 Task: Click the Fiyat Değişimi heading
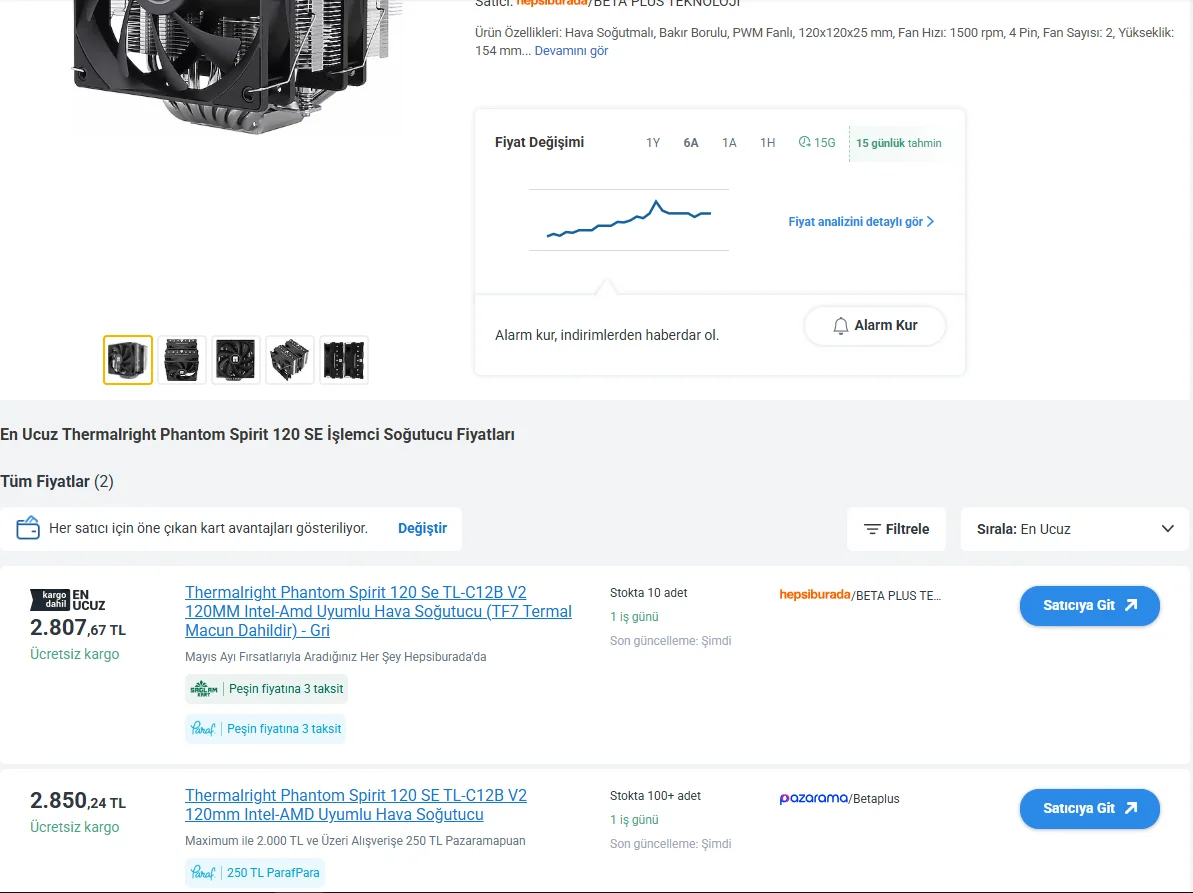pos(539,142)
